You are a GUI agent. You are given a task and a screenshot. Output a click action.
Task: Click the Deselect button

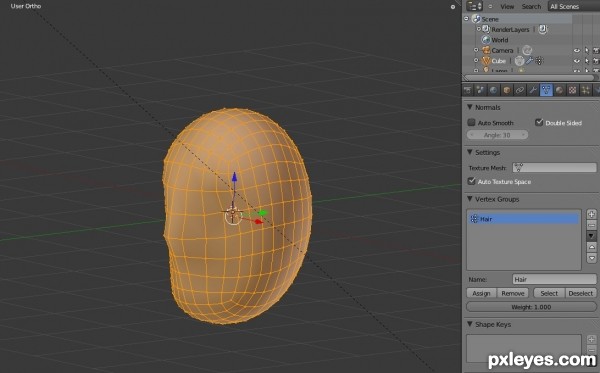580,293
